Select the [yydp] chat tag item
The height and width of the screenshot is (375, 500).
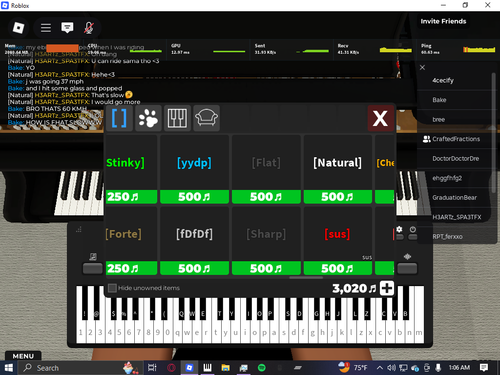194,163
